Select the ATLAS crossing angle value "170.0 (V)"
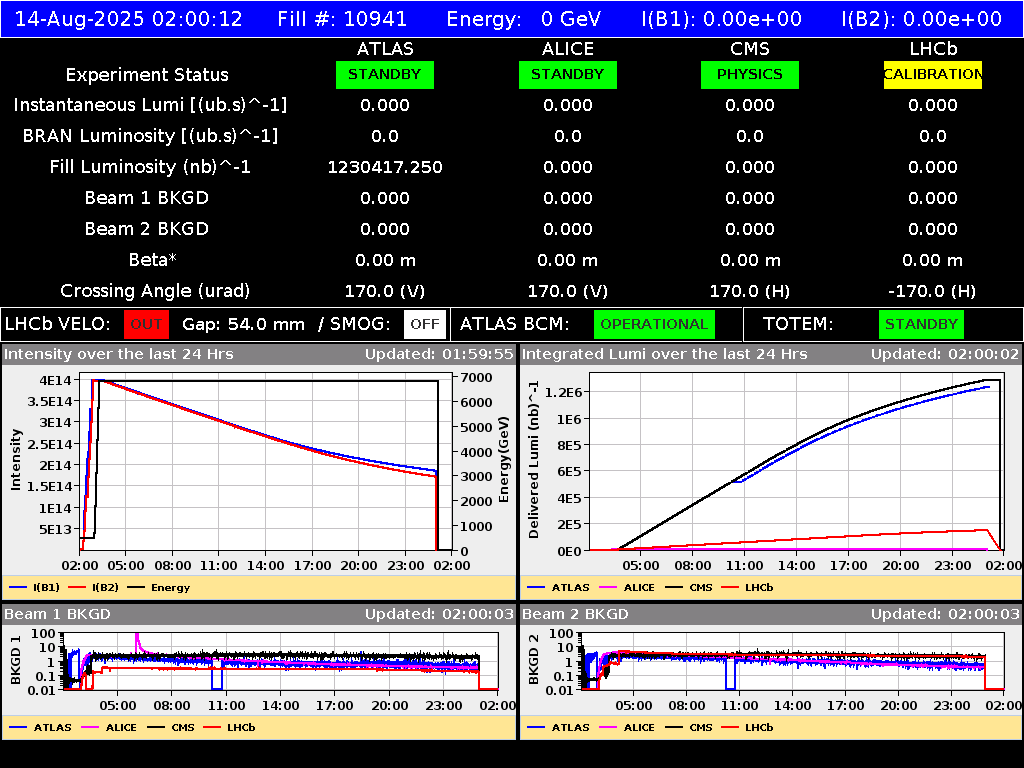The height and width of the screenshot is (768, 1024). (x=385, y=291)
